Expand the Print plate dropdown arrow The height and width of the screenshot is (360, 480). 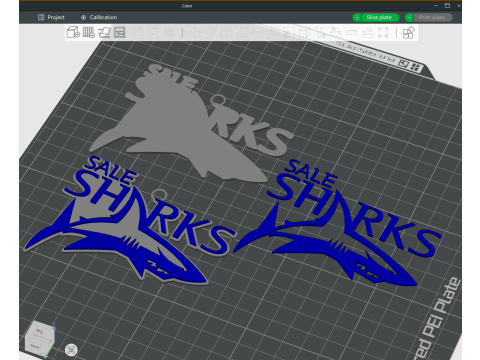(x=409, y=17)
